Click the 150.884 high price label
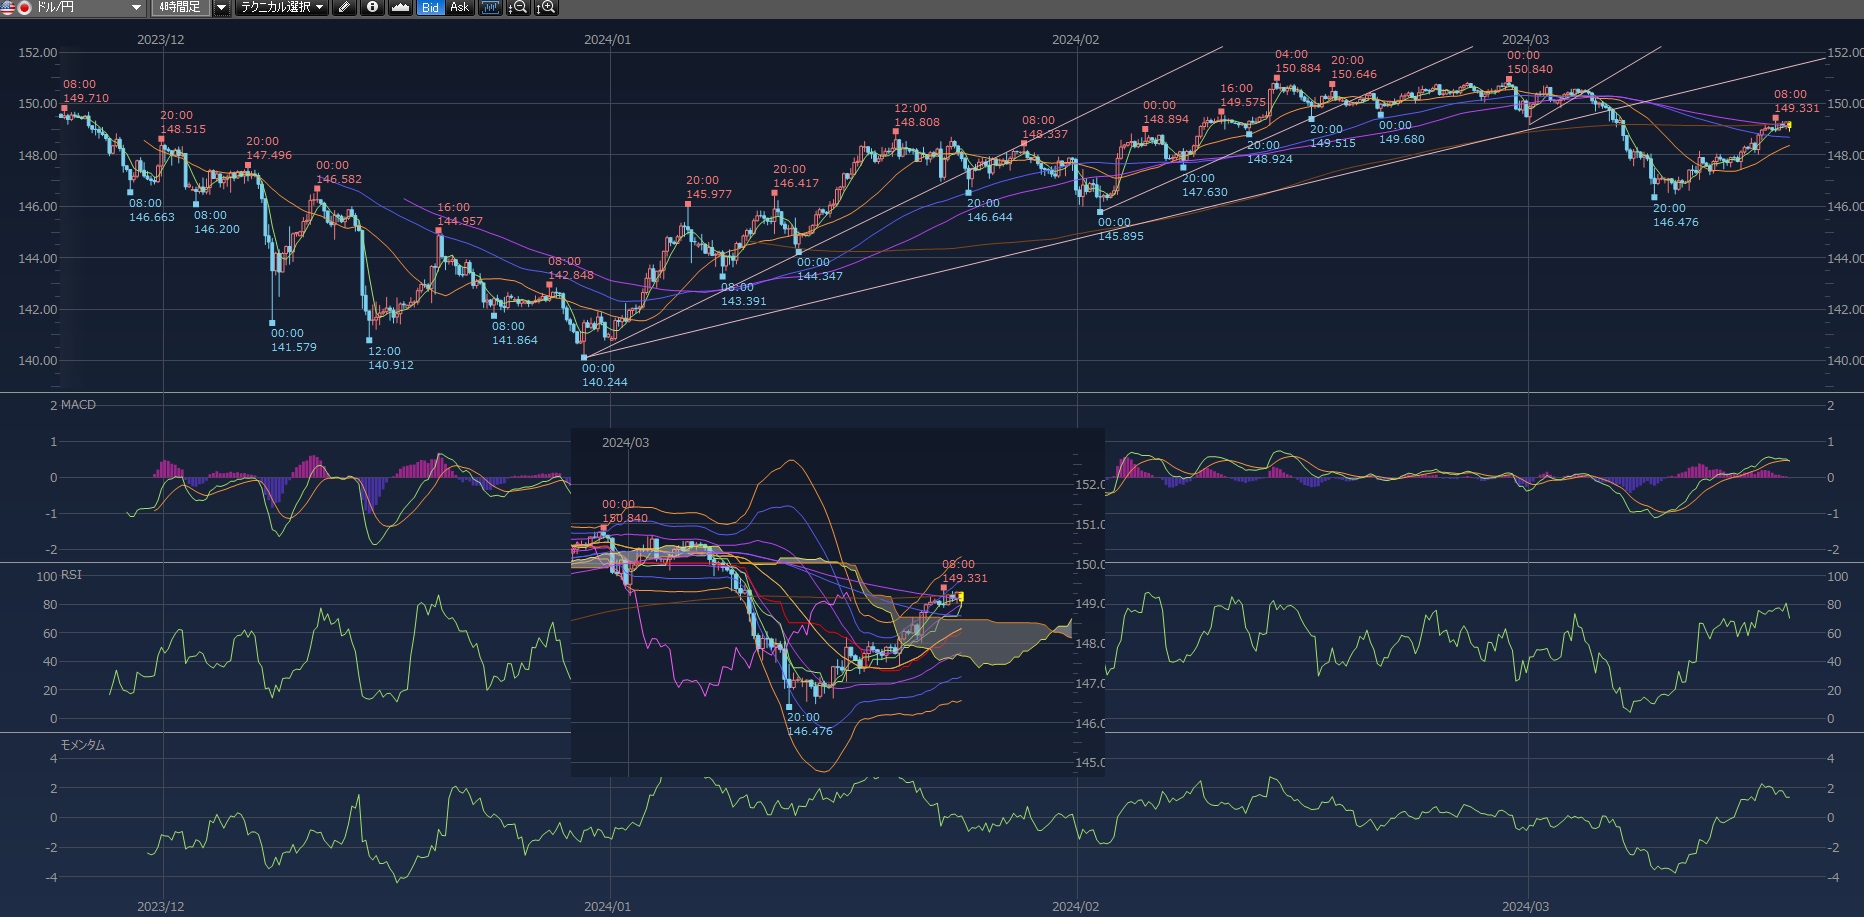The width and height of the screenshot is (1864, 917). point(1297,69)
